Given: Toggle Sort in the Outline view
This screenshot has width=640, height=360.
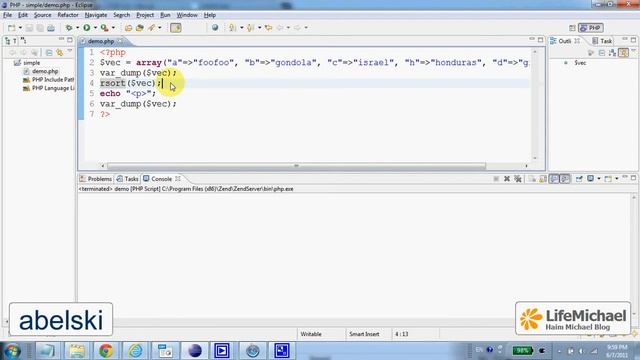Looking at the screenshot, I should point(612,53).
